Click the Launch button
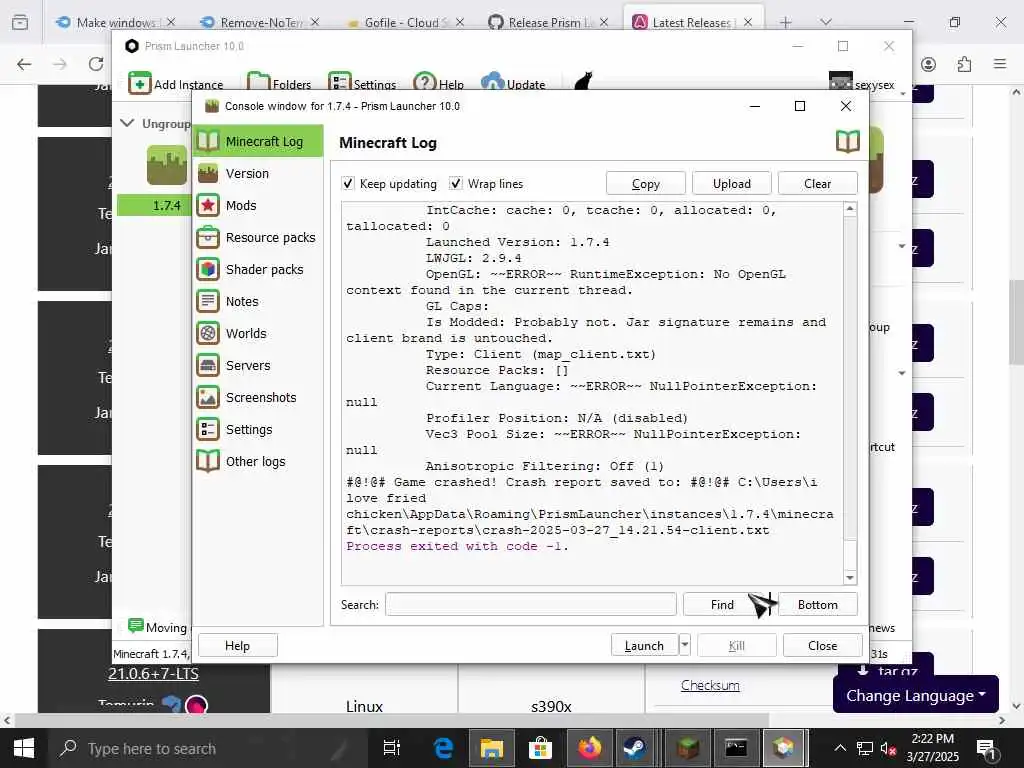This screenshot has width=1024, height=768. coord(644,645)
